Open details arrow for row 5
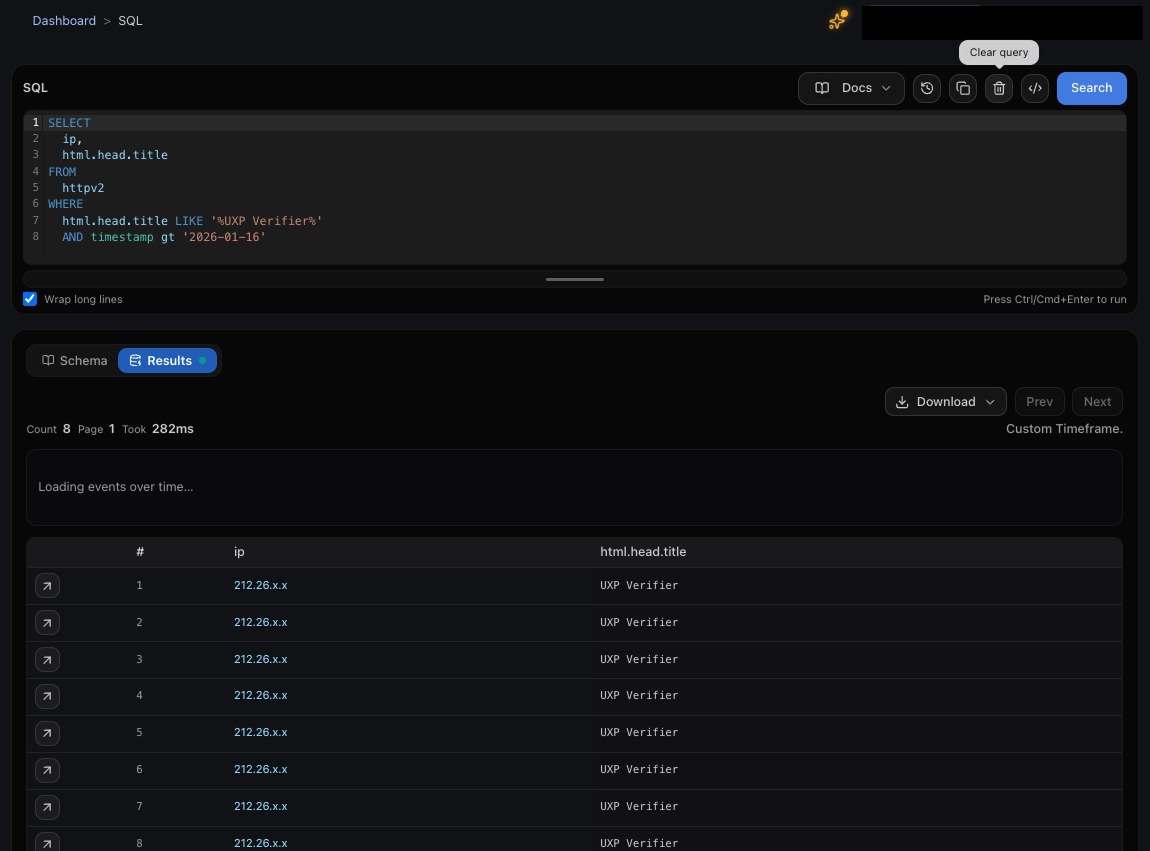This screenshot has height=851, width=1150. coord(47,733)
